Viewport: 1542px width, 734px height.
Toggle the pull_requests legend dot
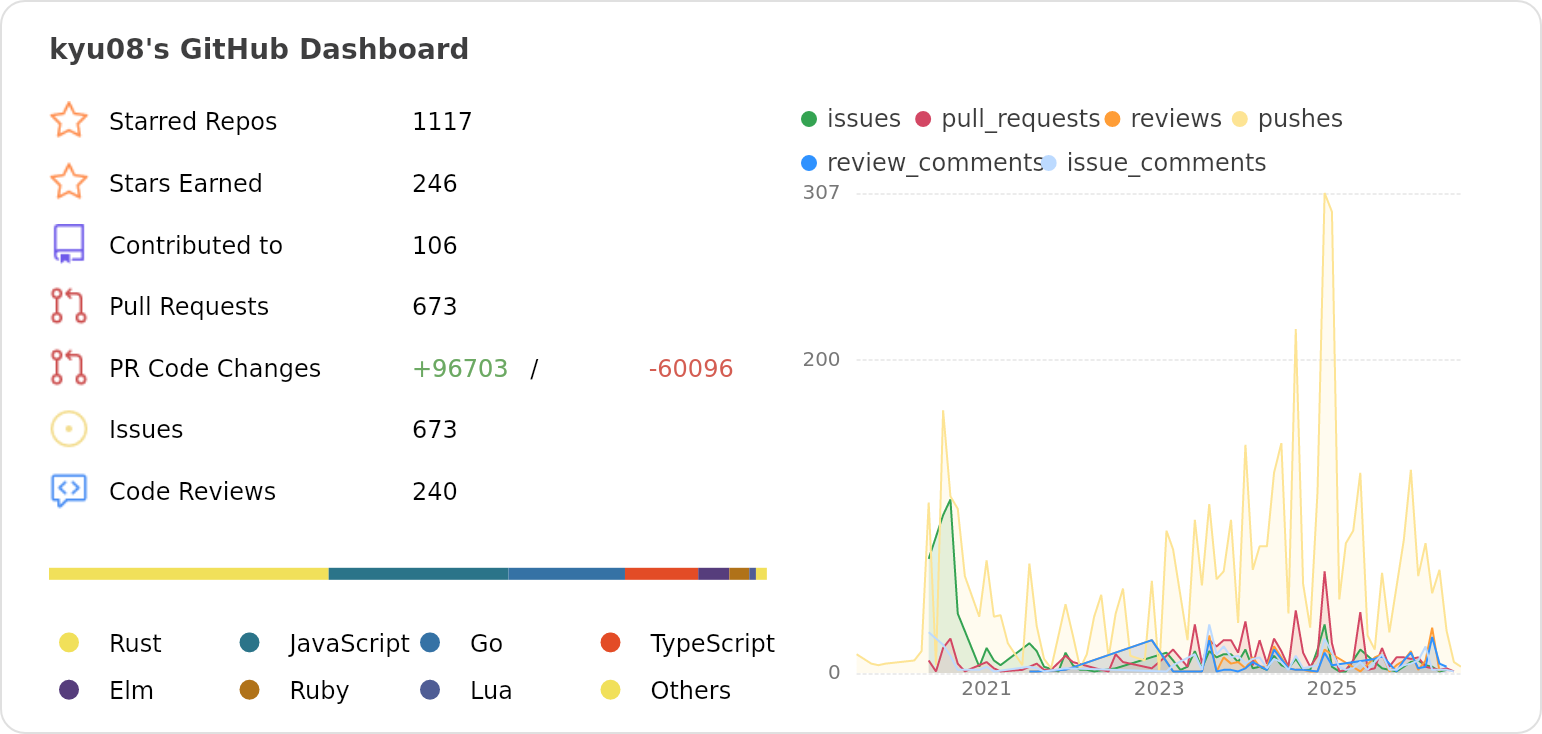[923, 119]
